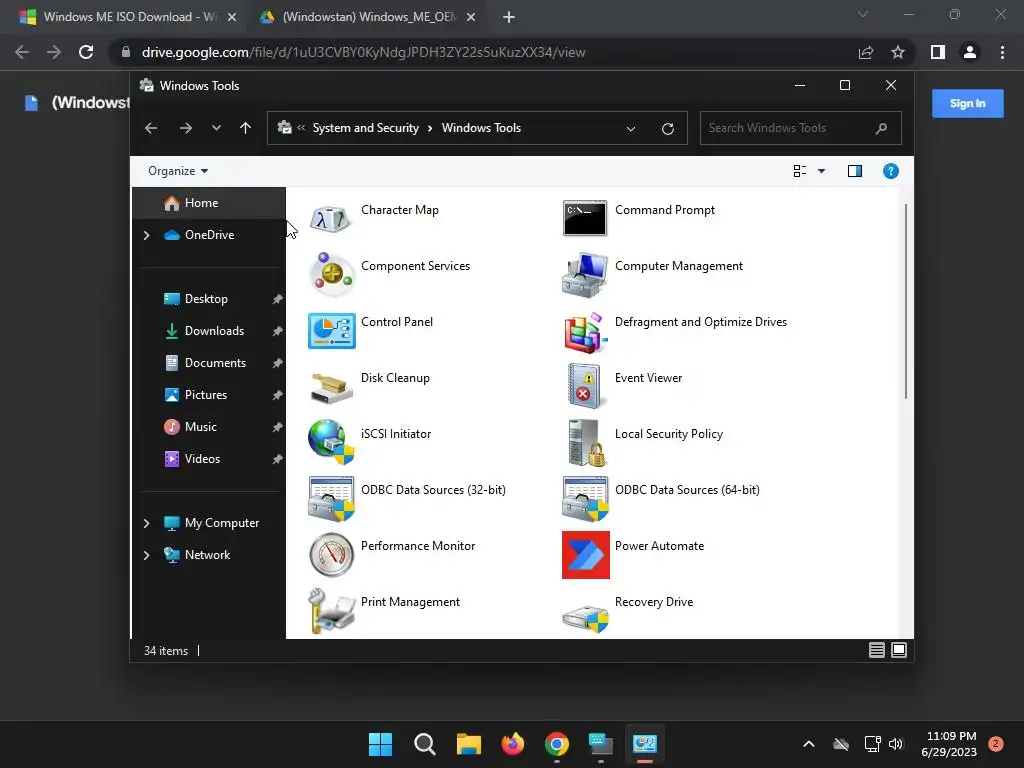This screenshot has width=1024, height=768.
Task: Open the Chrome three-dot menu
Action: tap(1002, 52)
